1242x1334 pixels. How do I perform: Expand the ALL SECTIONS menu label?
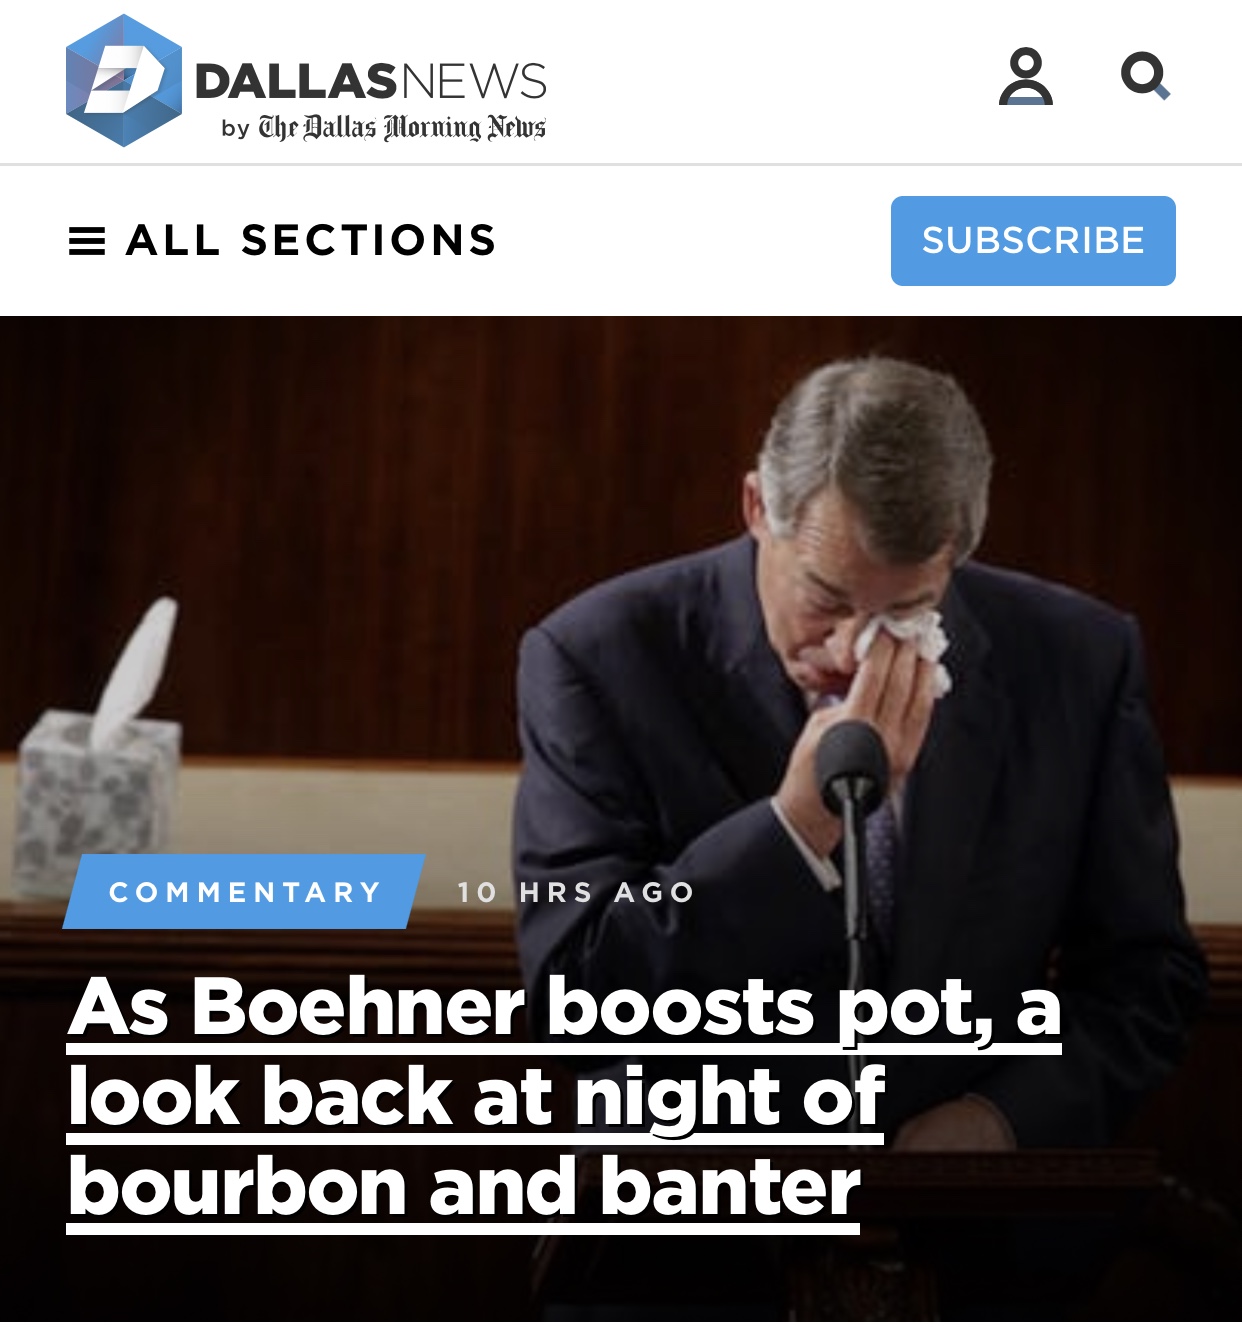click(311, 241)
